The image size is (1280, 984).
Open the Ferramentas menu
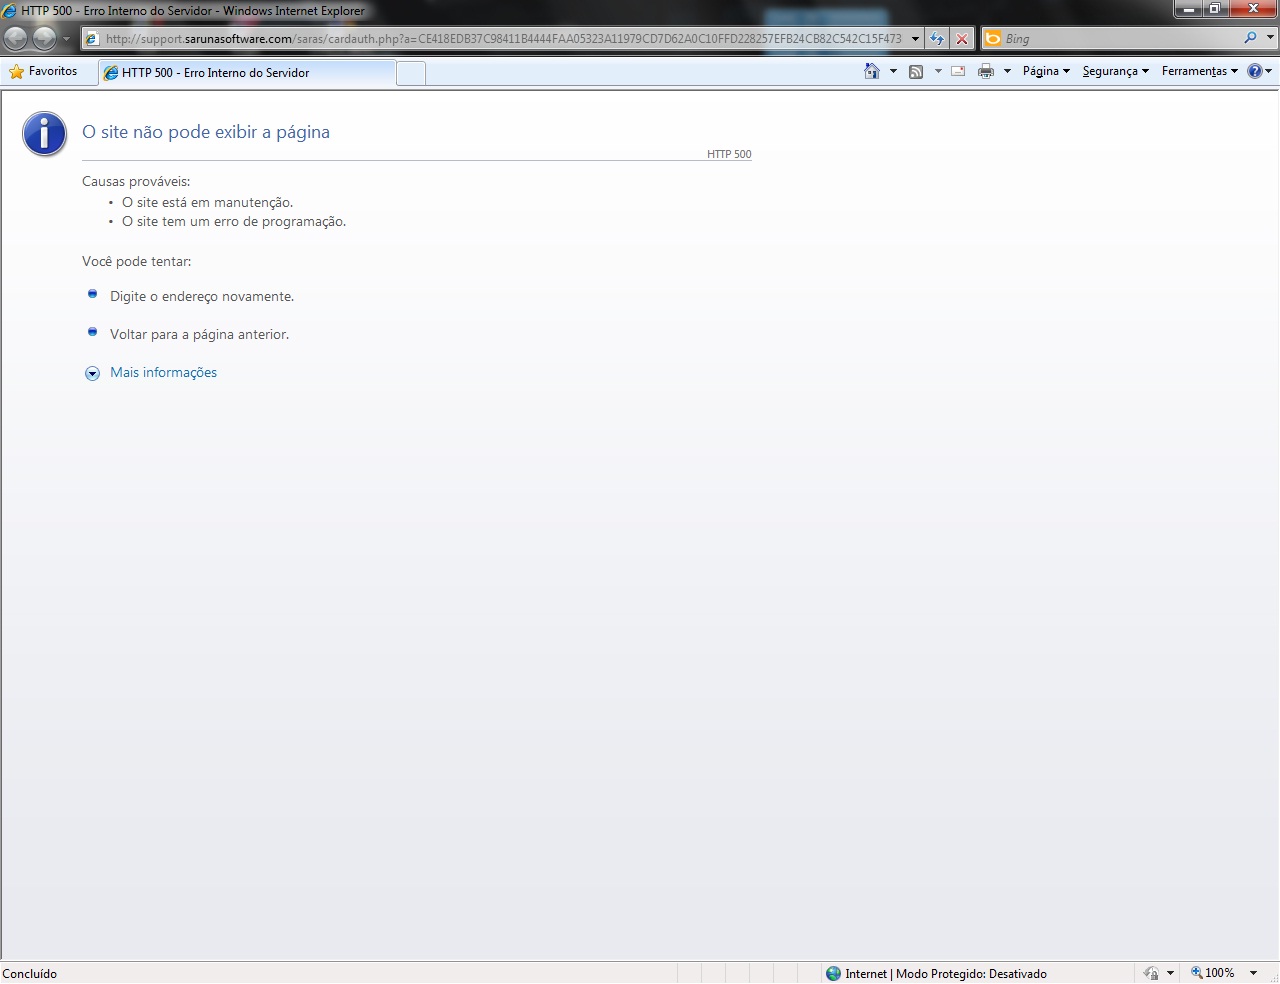click(x=1199, y=71)
